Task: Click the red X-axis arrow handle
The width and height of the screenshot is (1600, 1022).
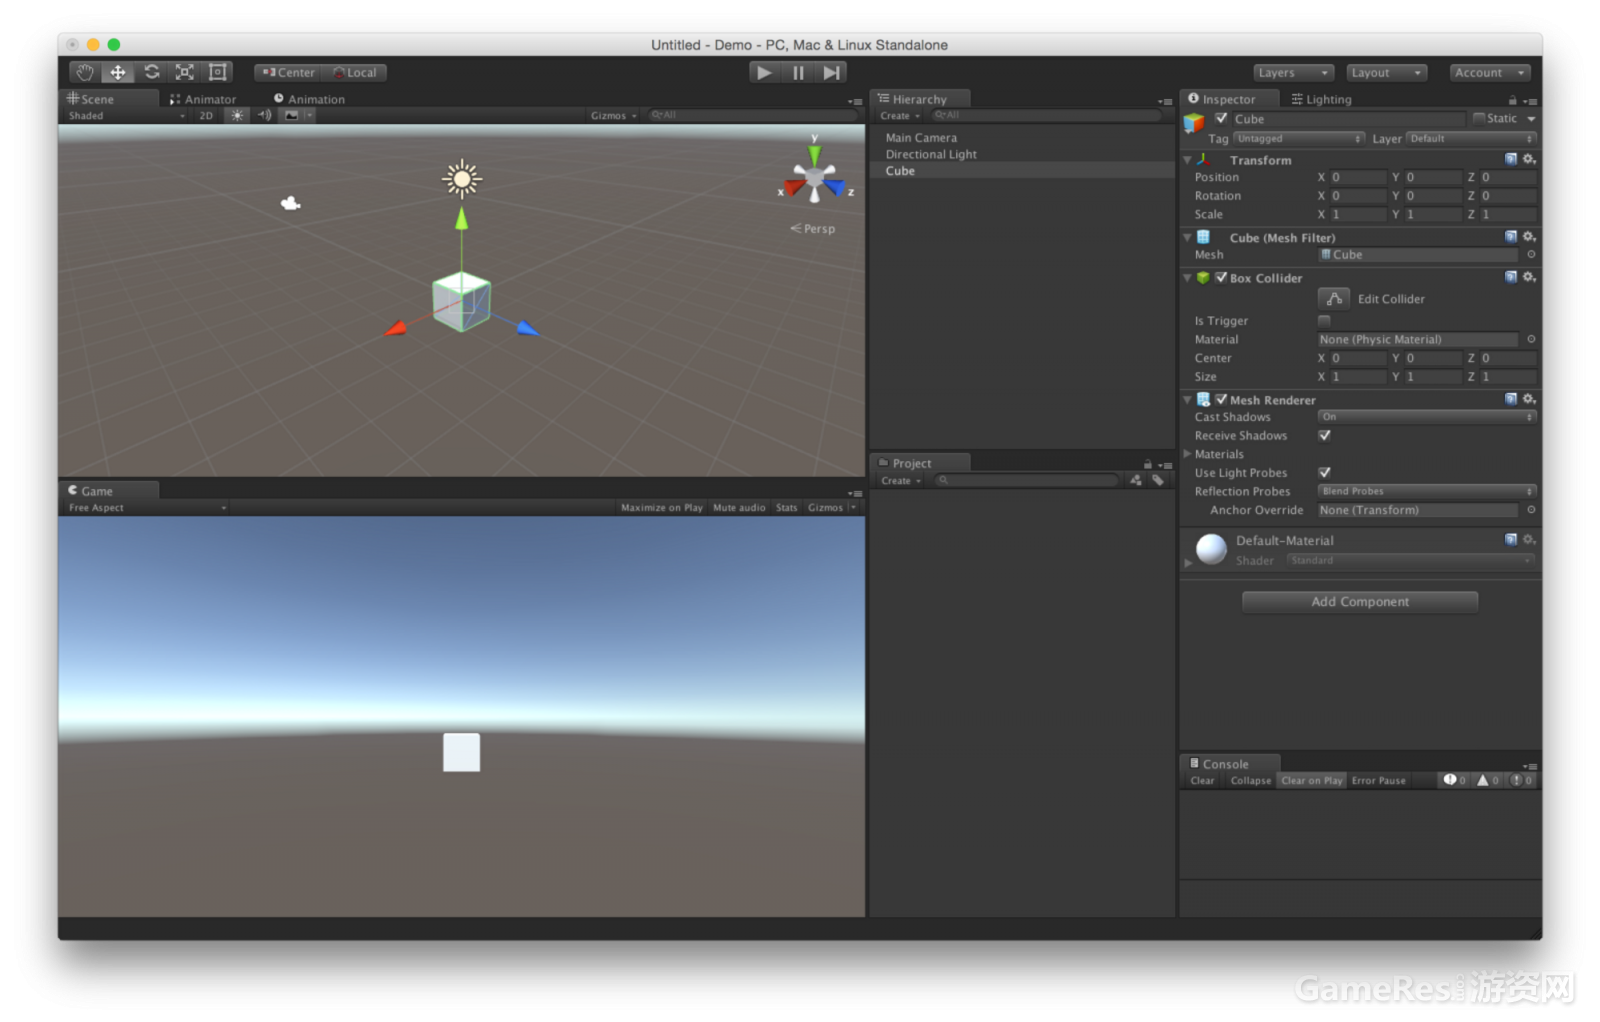Action: [396, 328]
